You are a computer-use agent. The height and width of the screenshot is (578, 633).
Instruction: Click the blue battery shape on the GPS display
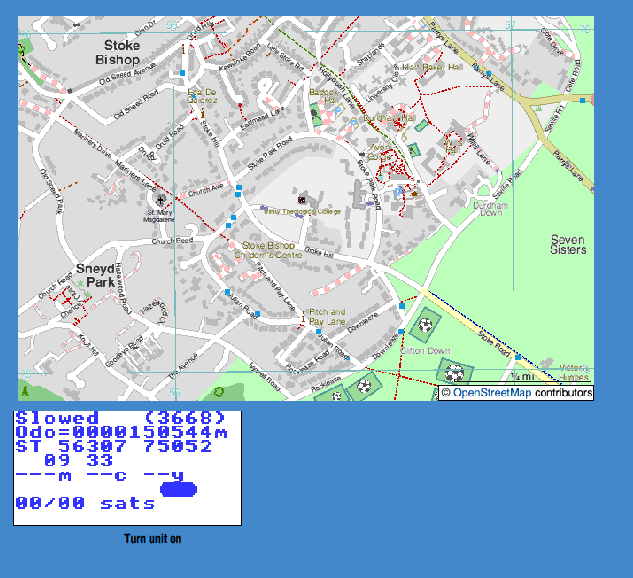point(178,490)
